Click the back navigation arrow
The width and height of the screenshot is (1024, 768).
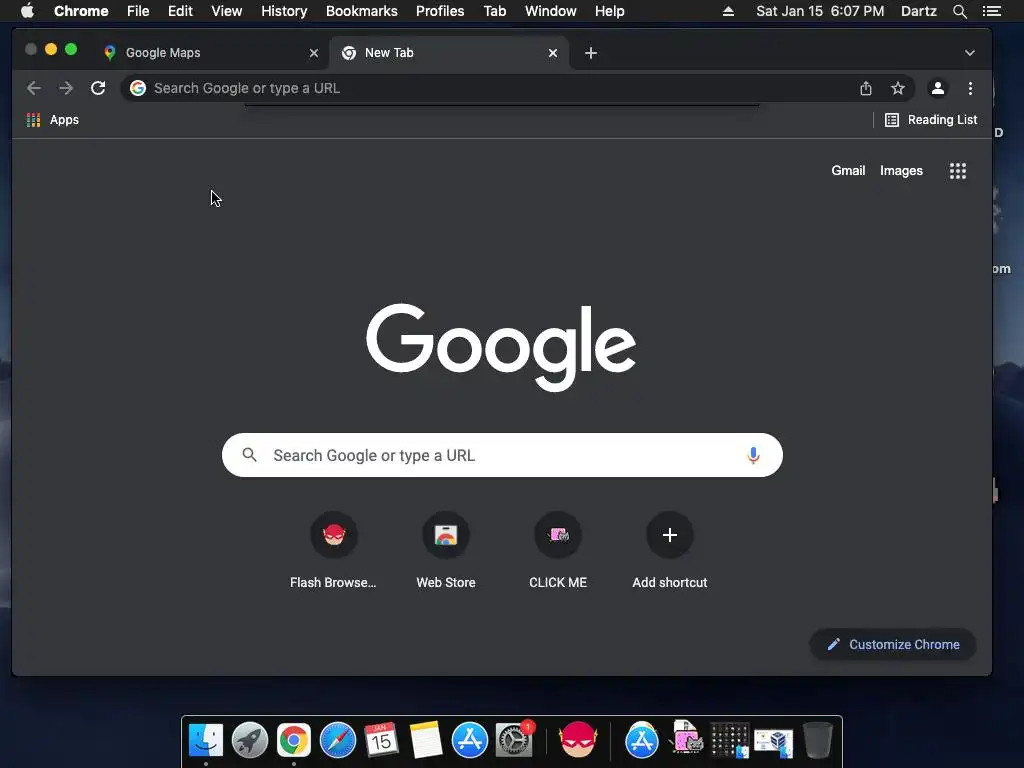click(33, 88)
